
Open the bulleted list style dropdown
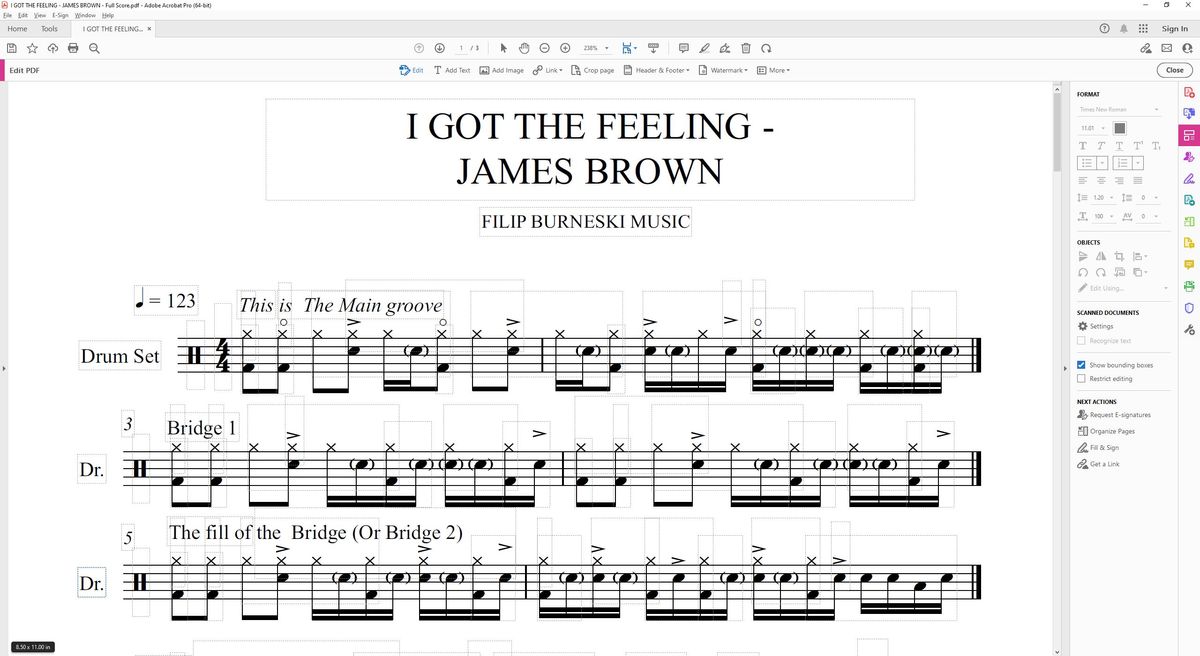[1102, 163]
